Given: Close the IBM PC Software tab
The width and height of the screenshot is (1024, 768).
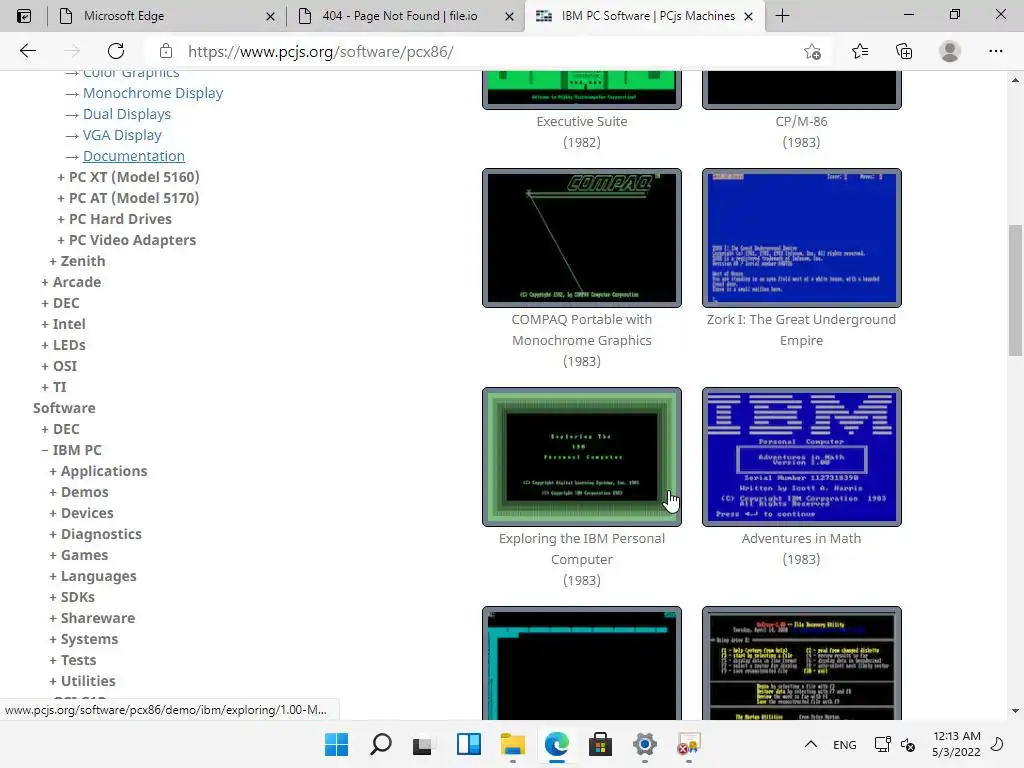Looking at the screenshot, I should [x=749, y=16].
